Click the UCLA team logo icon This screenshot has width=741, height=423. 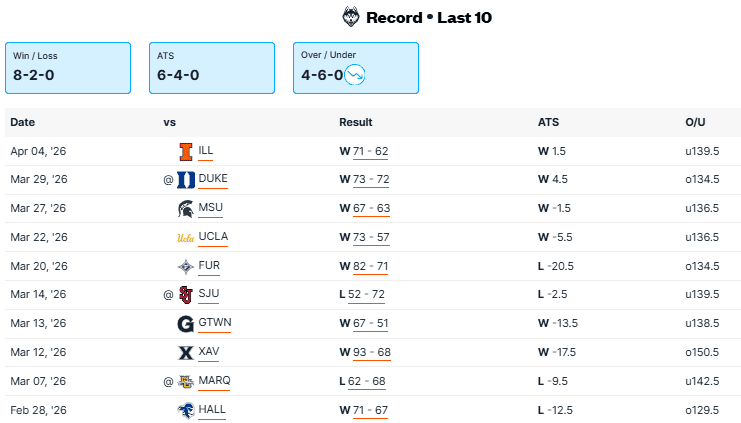tap(186, 237)
